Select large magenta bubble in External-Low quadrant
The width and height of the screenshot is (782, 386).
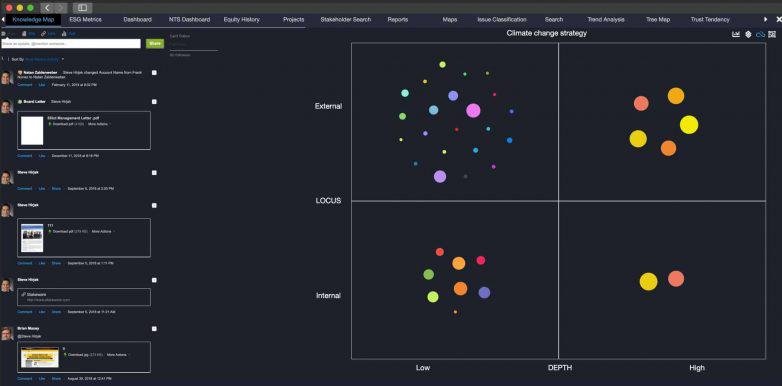coord(473,110)
